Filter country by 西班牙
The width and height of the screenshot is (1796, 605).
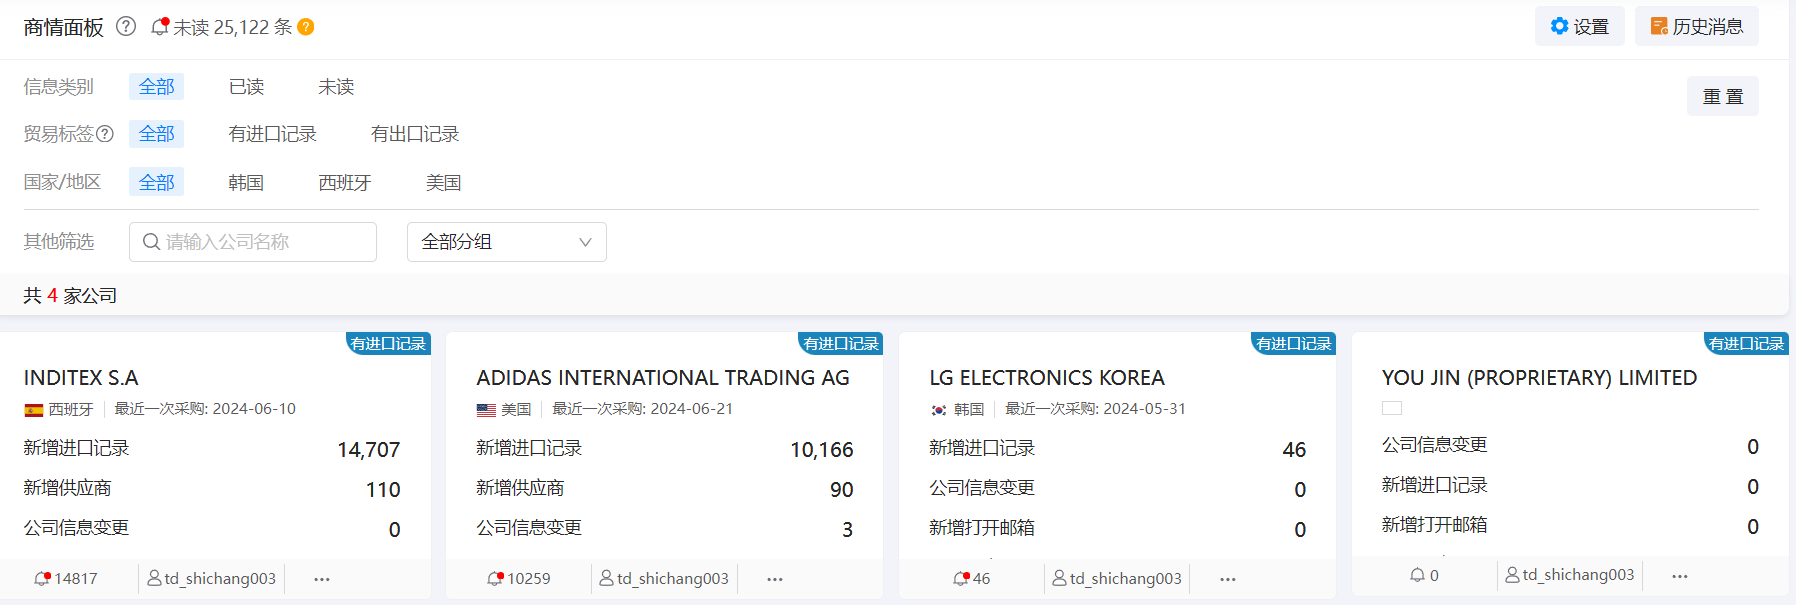tap(344, 183)
